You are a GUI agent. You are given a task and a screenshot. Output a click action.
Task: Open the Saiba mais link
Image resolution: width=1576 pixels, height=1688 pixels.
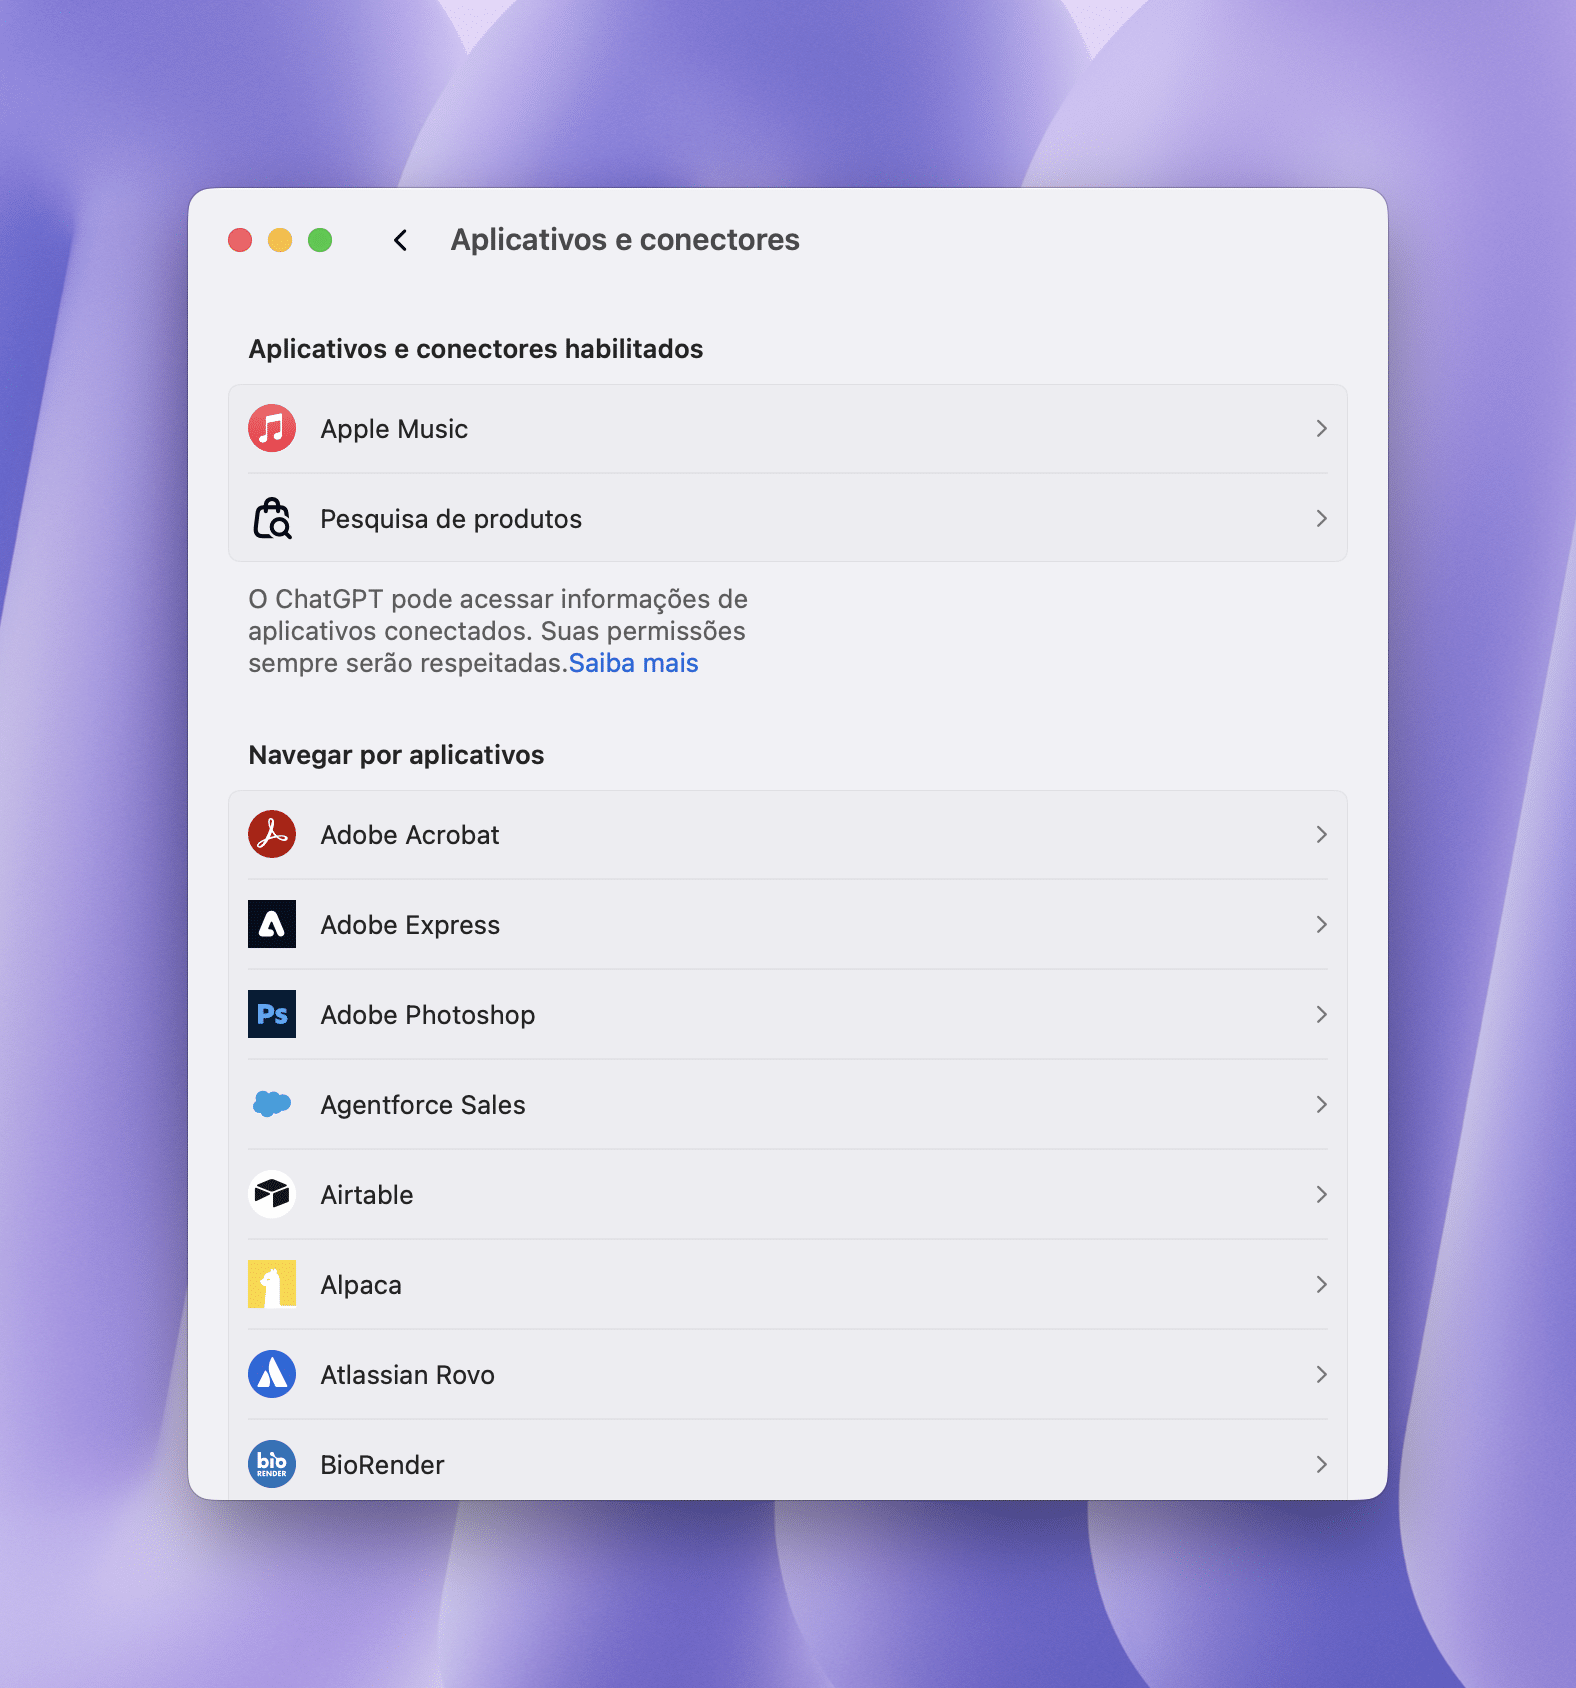(x=633, y=663)
